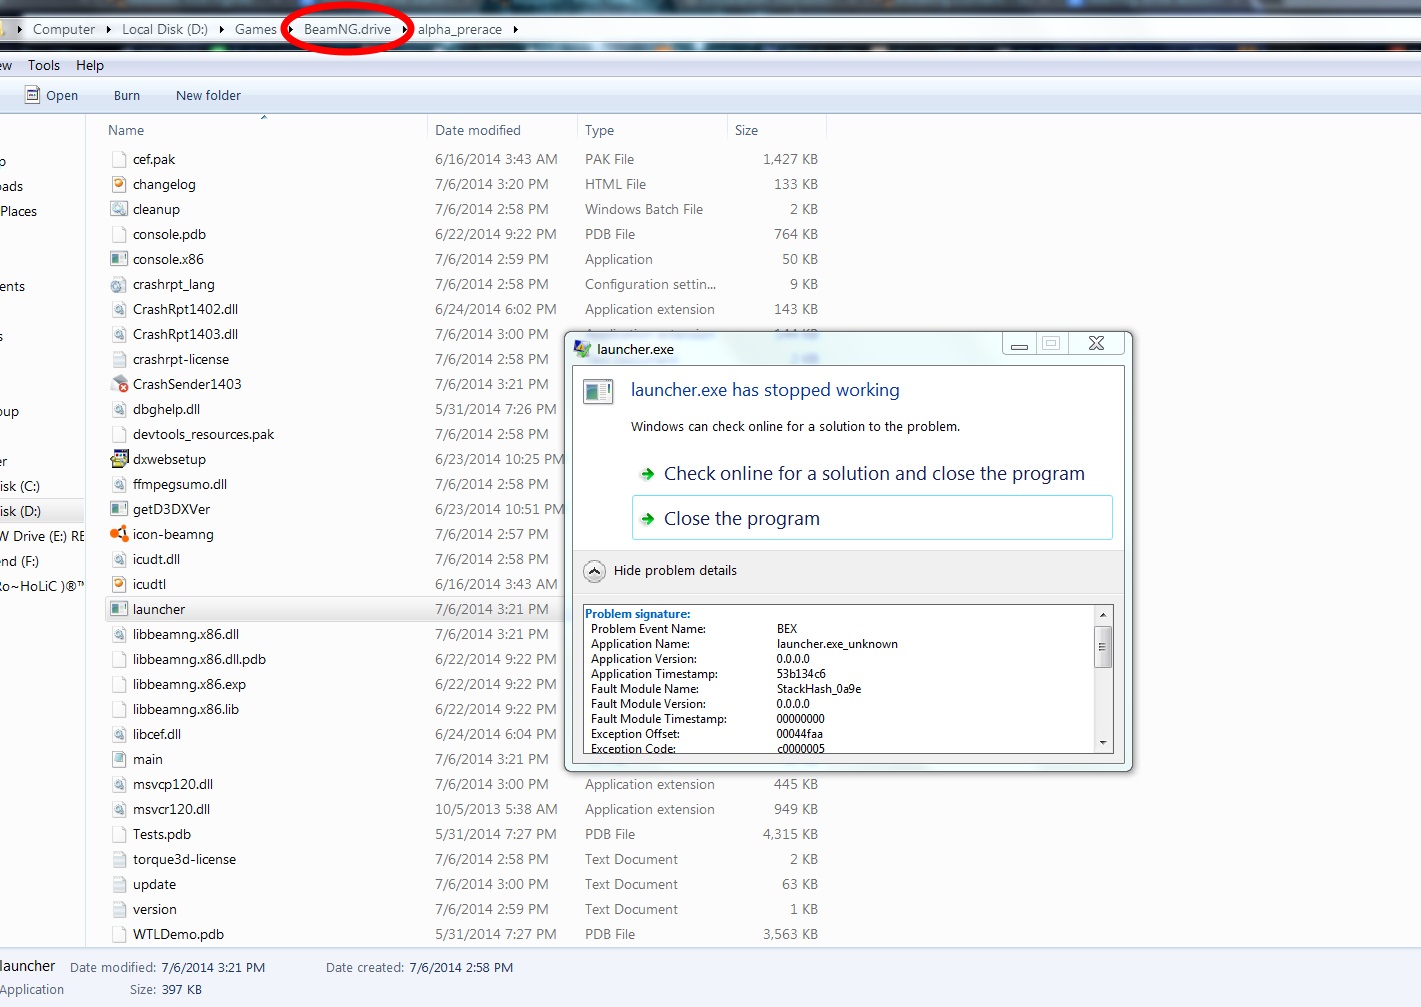
Task: Select the CrashRpt1403.dll file name
Action: (x=185, y=334)
